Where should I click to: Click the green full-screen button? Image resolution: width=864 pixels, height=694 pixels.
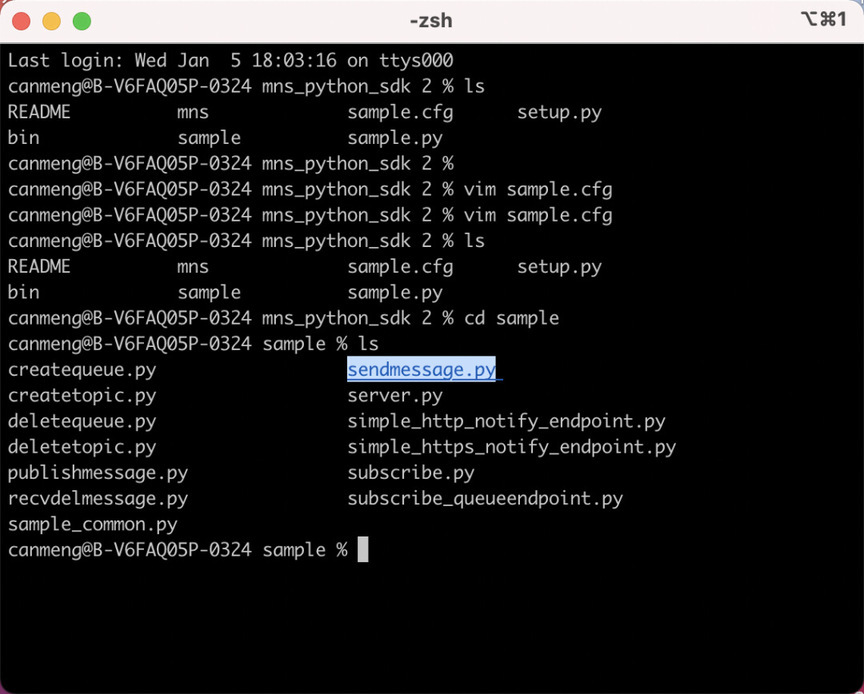pyautogui.click(x=82, y=21)
